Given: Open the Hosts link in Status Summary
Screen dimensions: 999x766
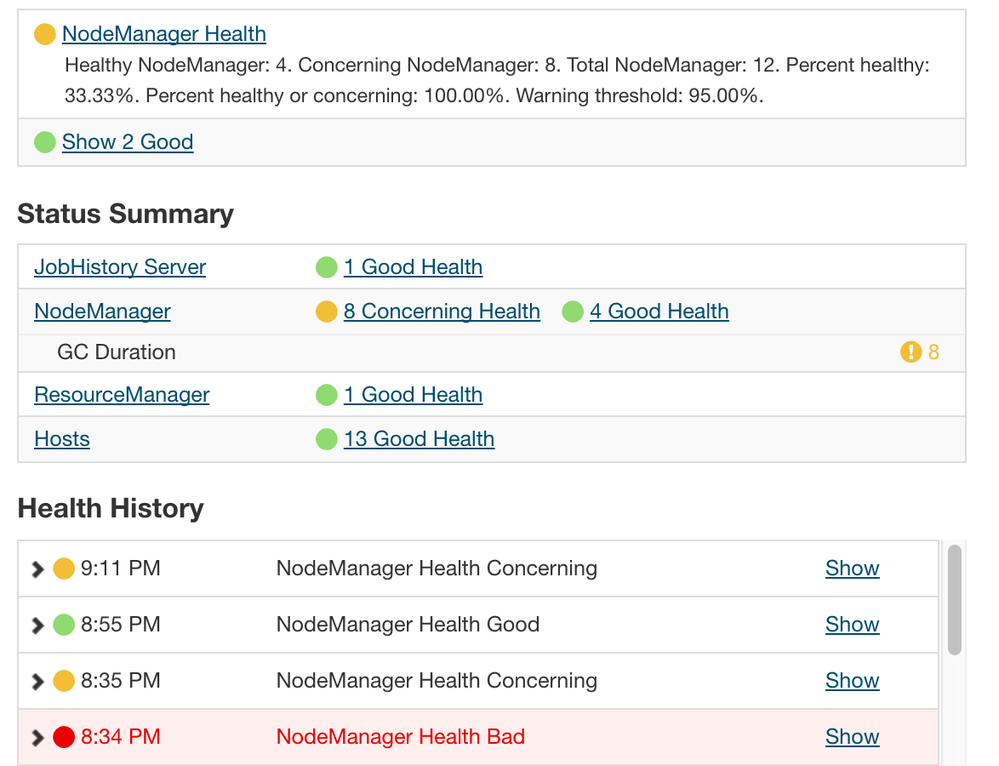Looking at the screenshot, I should click(62, 439).
